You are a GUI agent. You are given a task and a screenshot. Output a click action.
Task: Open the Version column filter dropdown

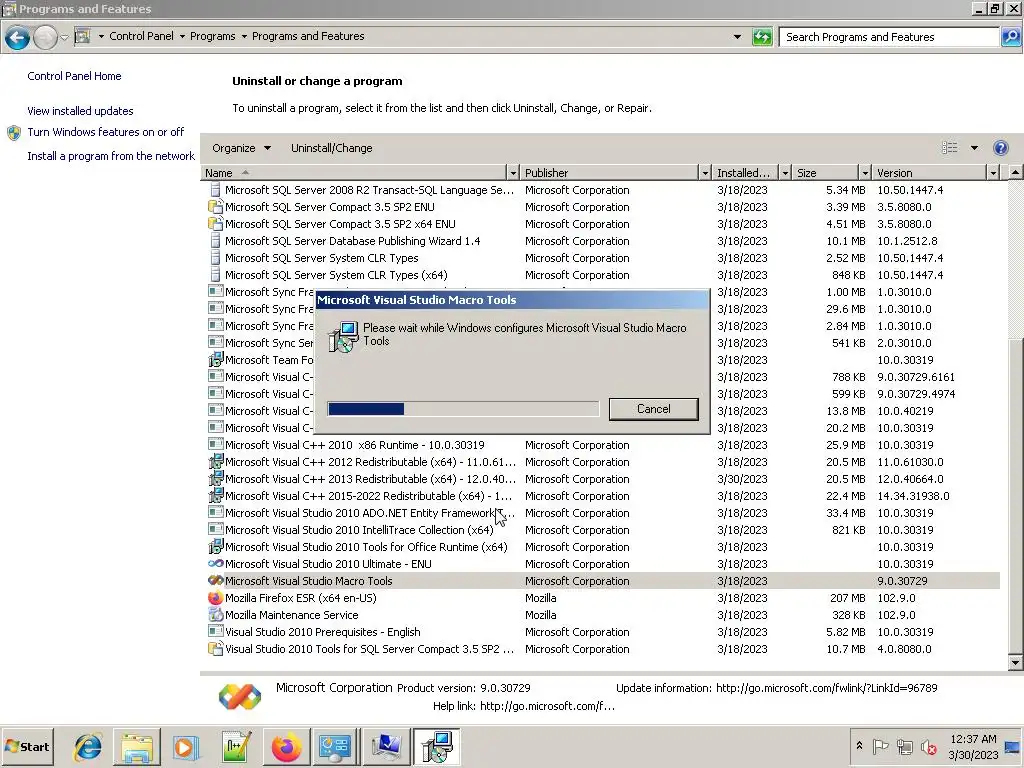coord(993,173)
